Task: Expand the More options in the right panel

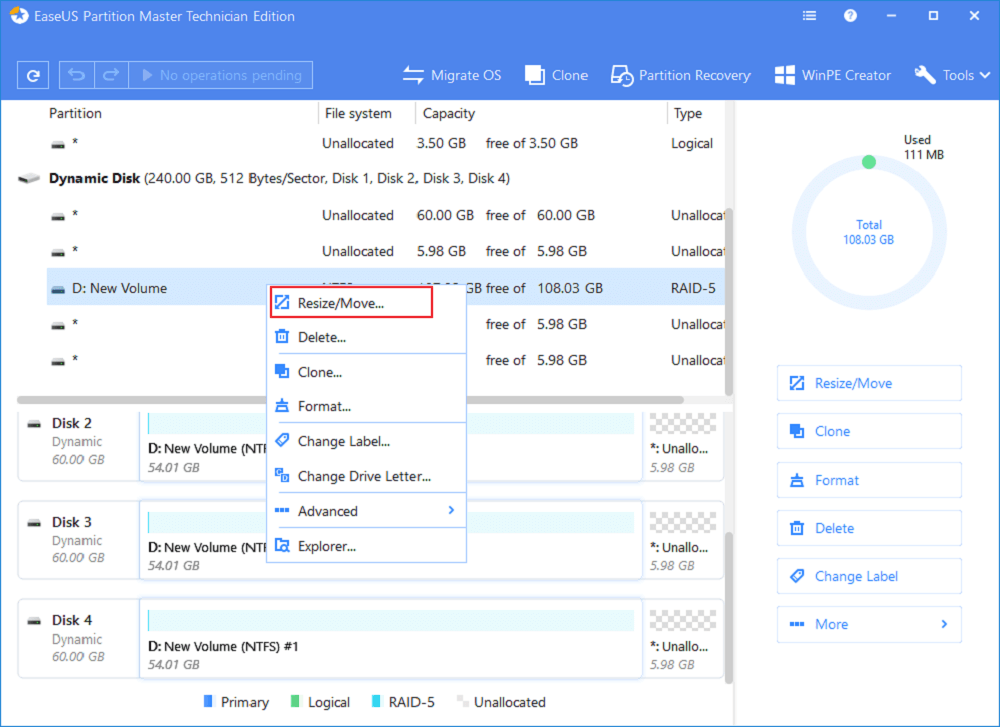Action: click(868, 624)
